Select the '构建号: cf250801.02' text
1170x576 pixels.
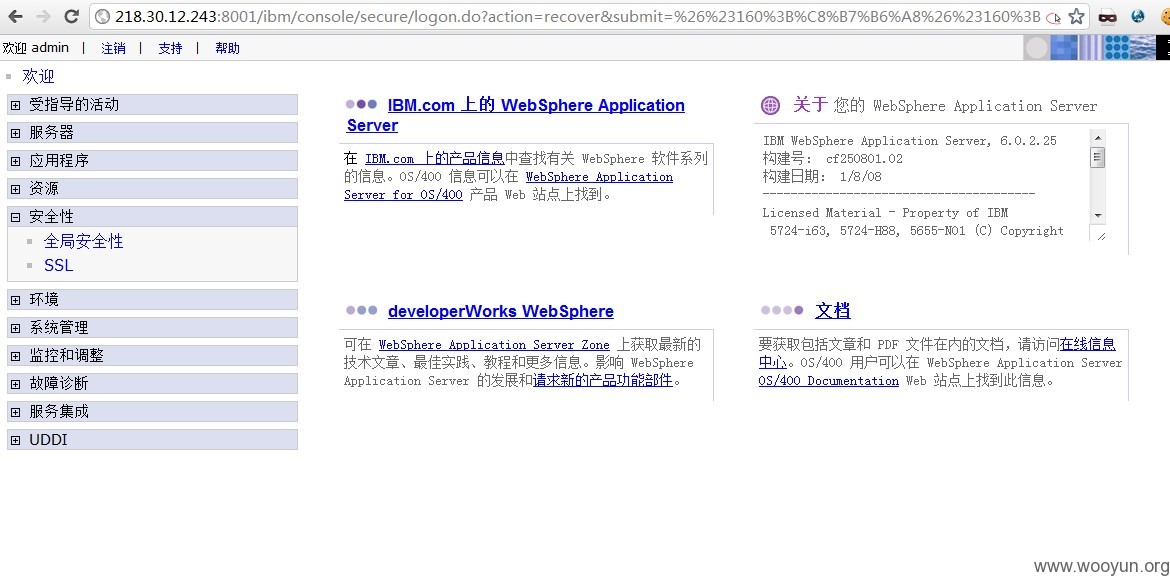pos(832,159)
